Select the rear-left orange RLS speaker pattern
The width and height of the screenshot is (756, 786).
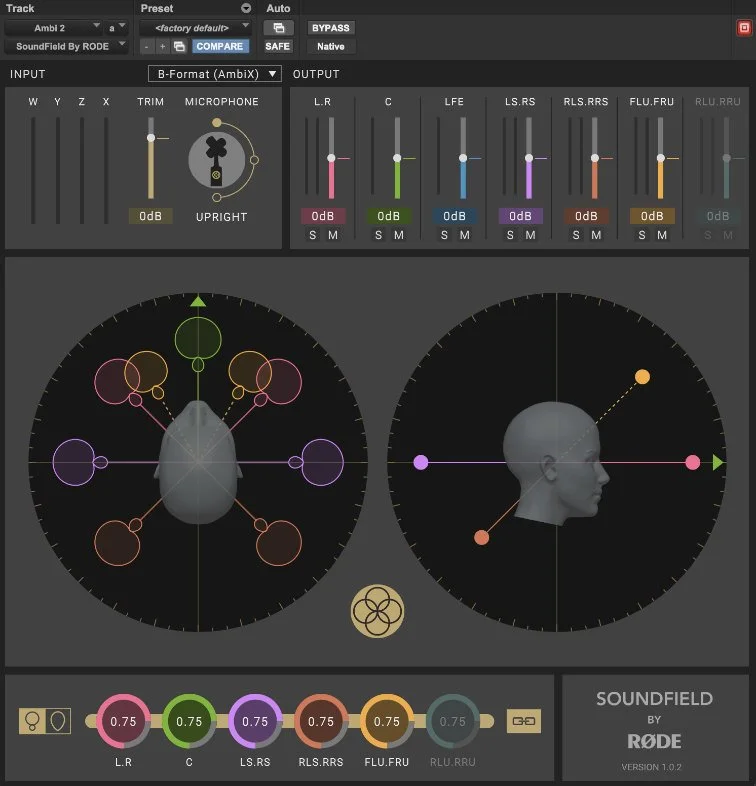tap(117, 543)
